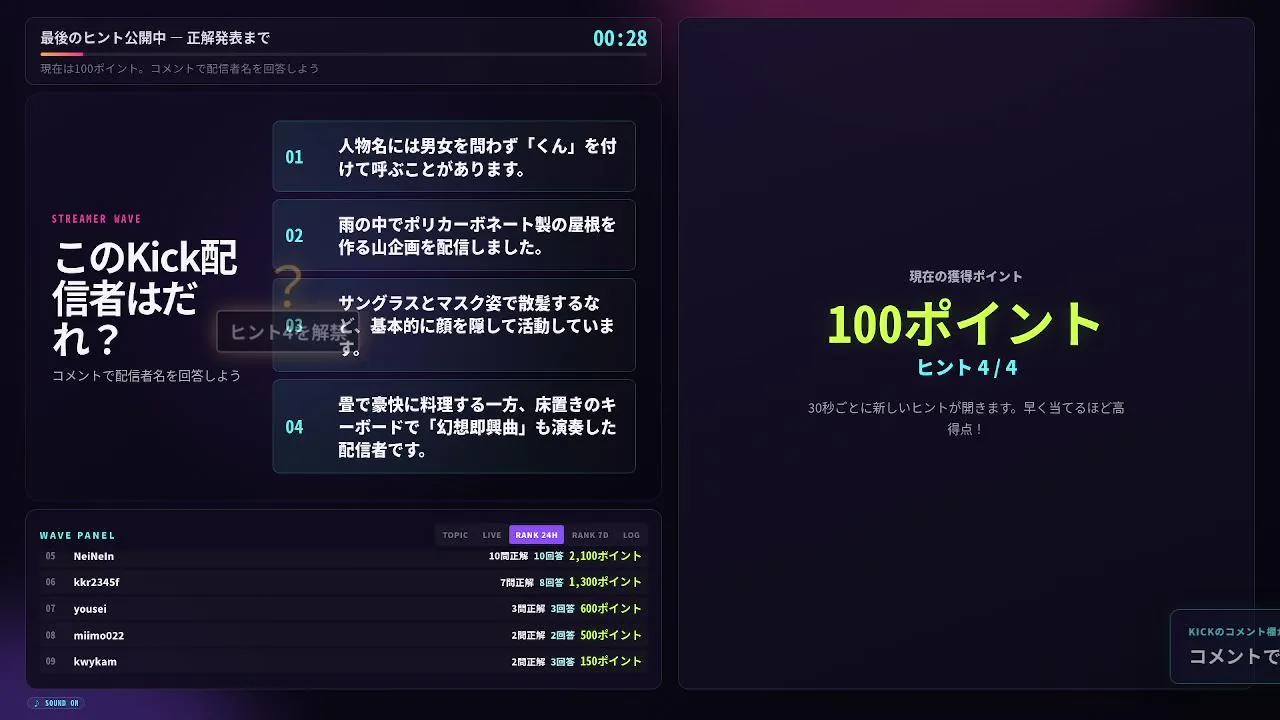The image size is (1280, 720).
Task: Switch to the TOPIC tab
Action: [x=455, y=535]
